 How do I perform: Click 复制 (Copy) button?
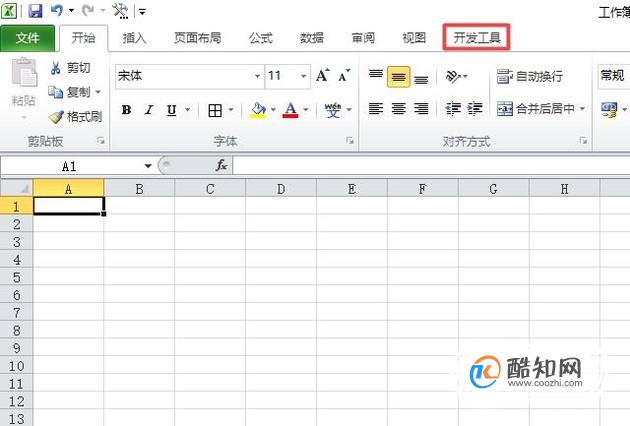pyautogui.click(x=69, y=92)
